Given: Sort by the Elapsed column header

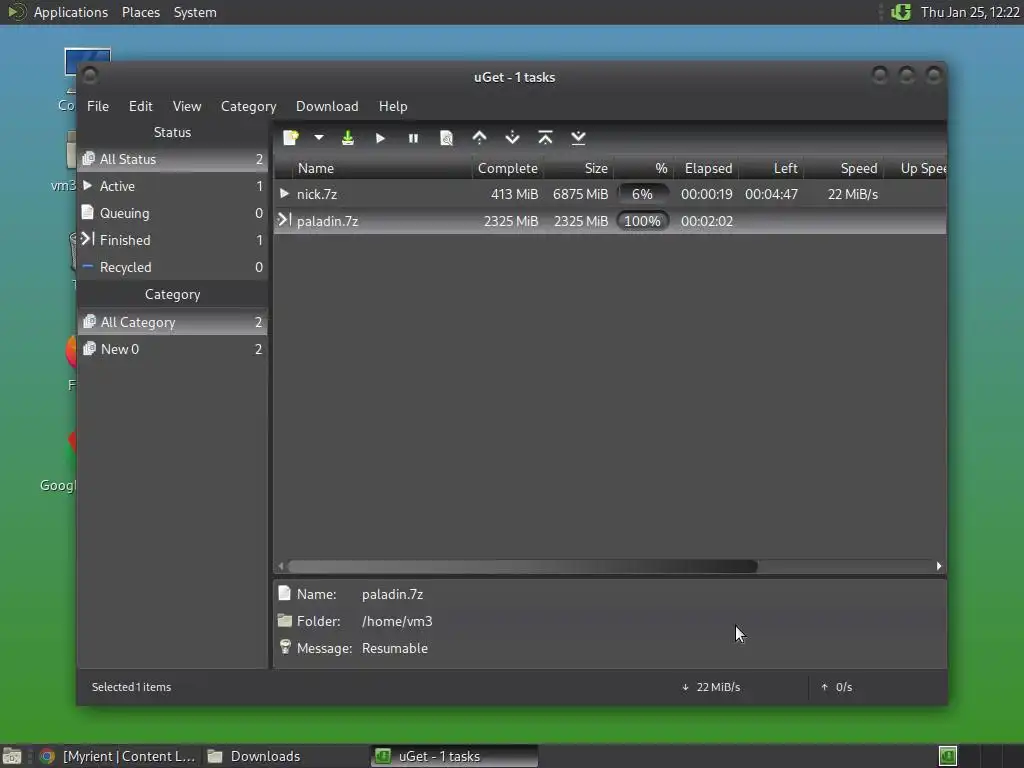Looking at the screenshot, I should click(706, 168).
